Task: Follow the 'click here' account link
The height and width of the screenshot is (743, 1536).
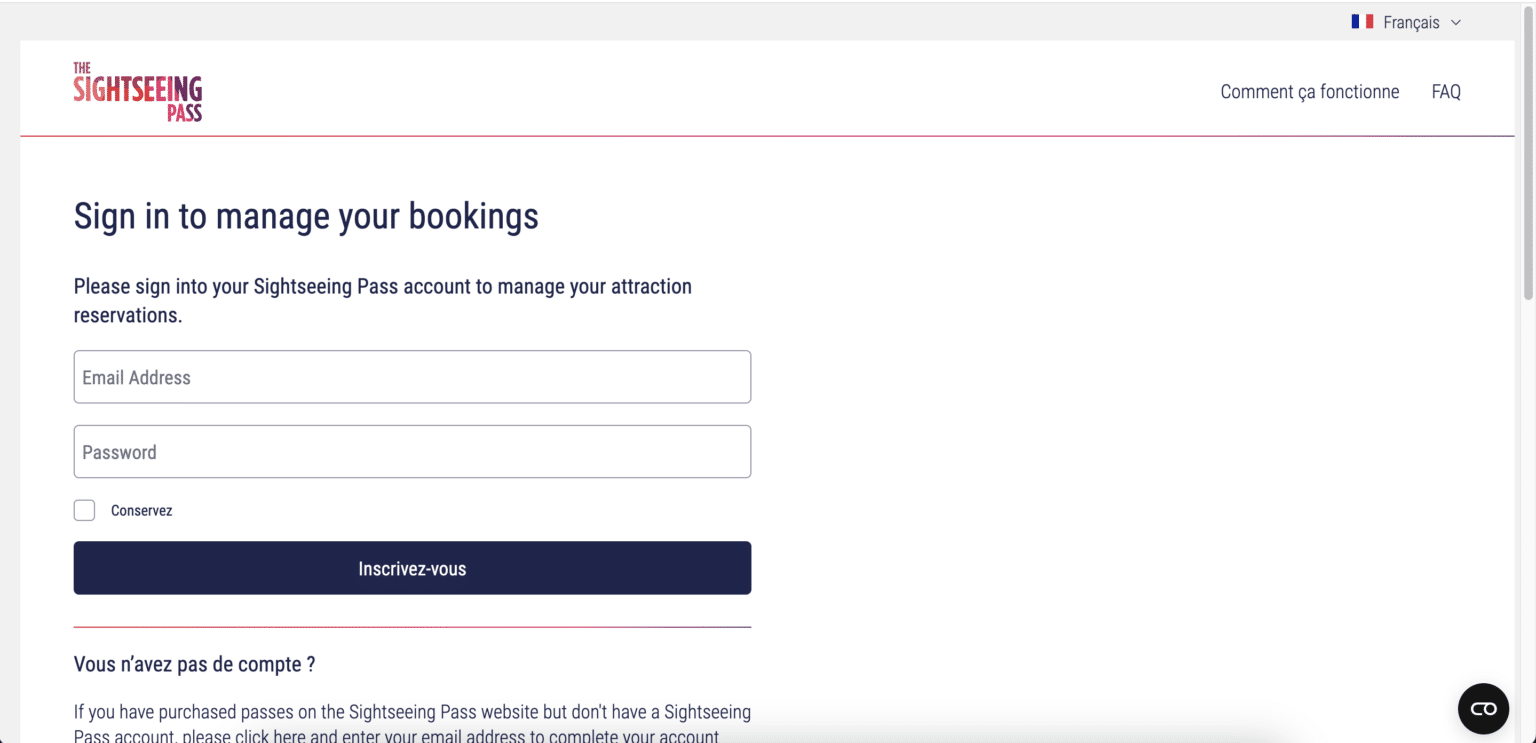Action: [x=271, y=737]
